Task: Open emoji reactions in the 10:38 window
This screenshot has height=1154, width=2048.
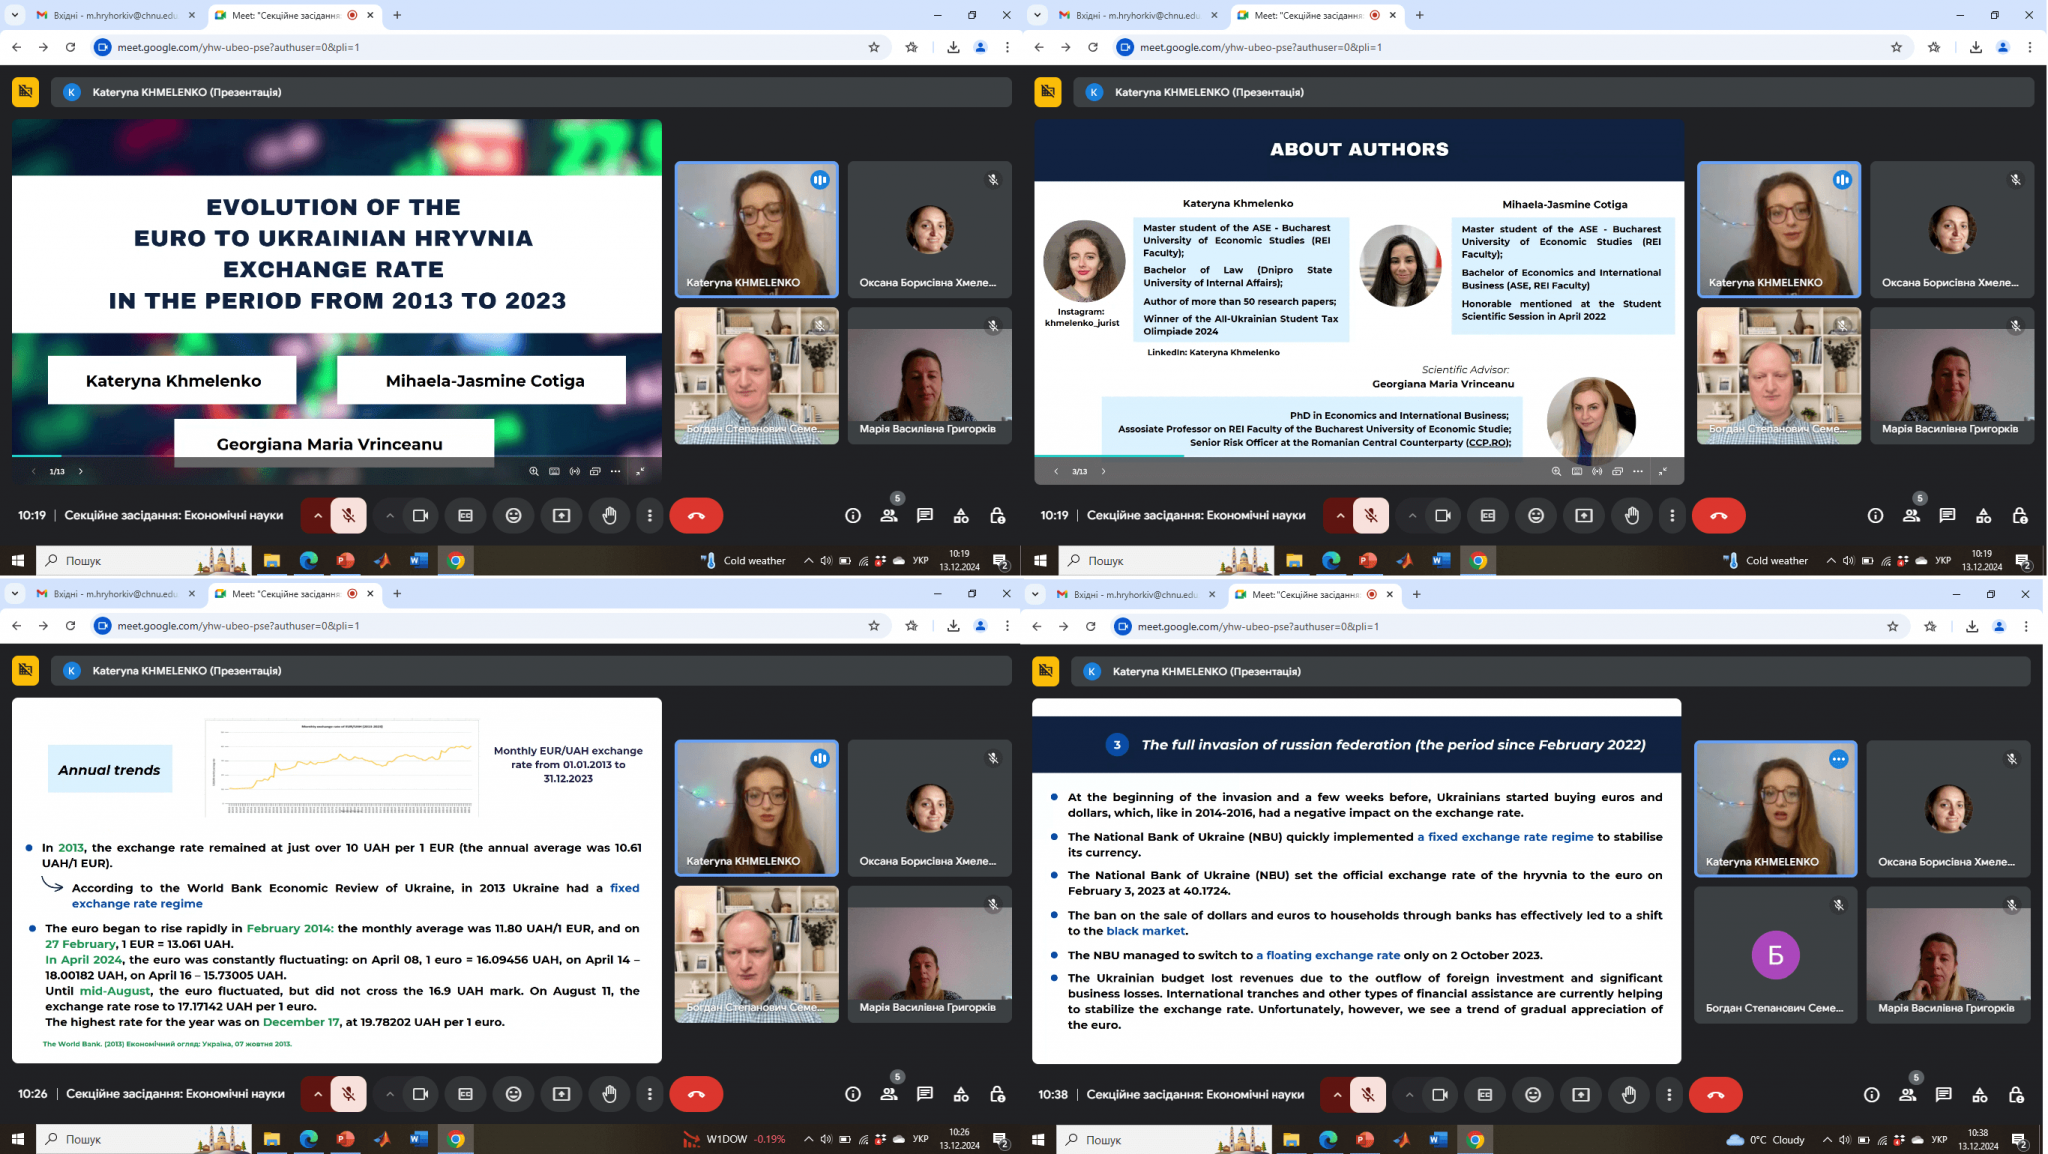Action: pyautogui.click(x=1533, y=1095)
